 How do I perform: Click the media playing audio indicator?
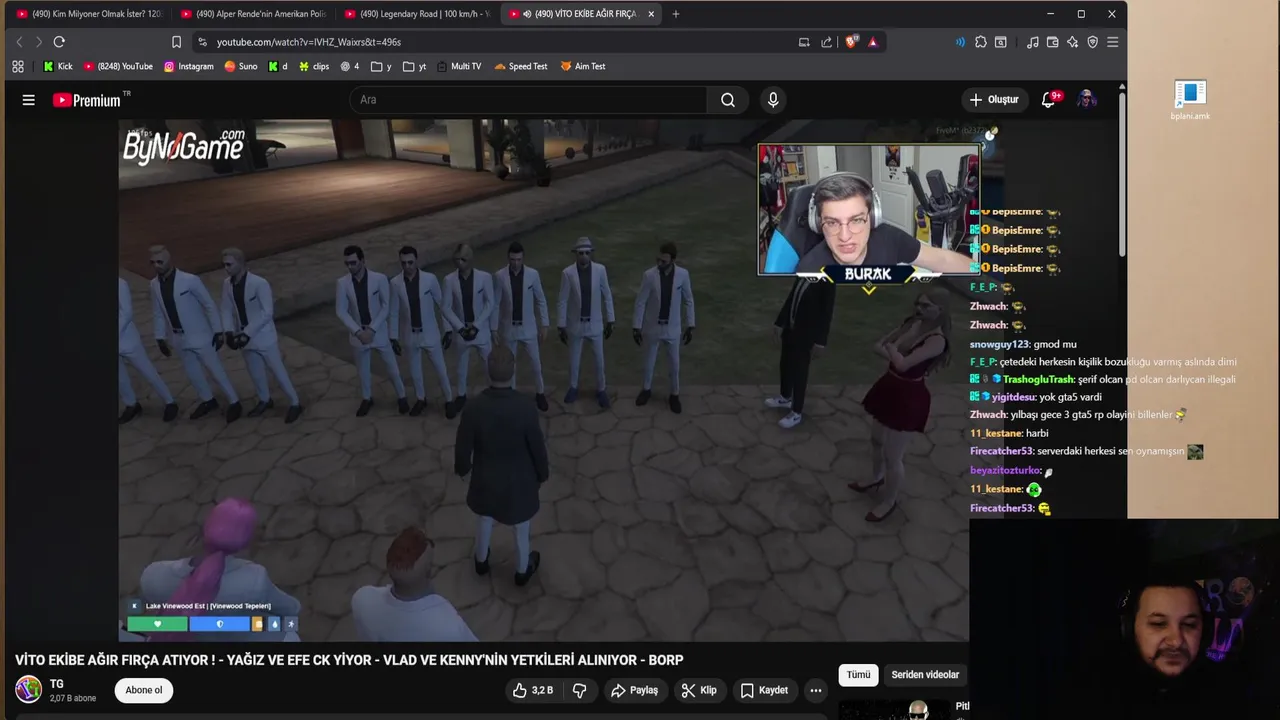(x=961, y=42)
